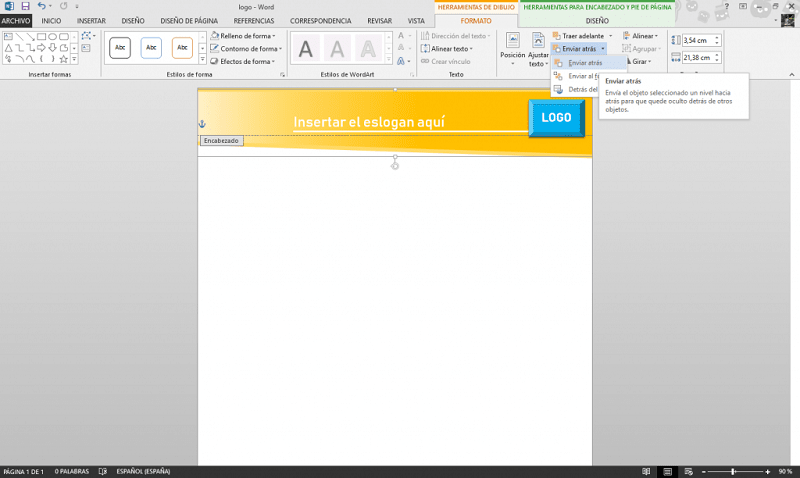Choose the right block arrow shape
Image resolution: width=800 pixels, height=478 pixels.
41,47
